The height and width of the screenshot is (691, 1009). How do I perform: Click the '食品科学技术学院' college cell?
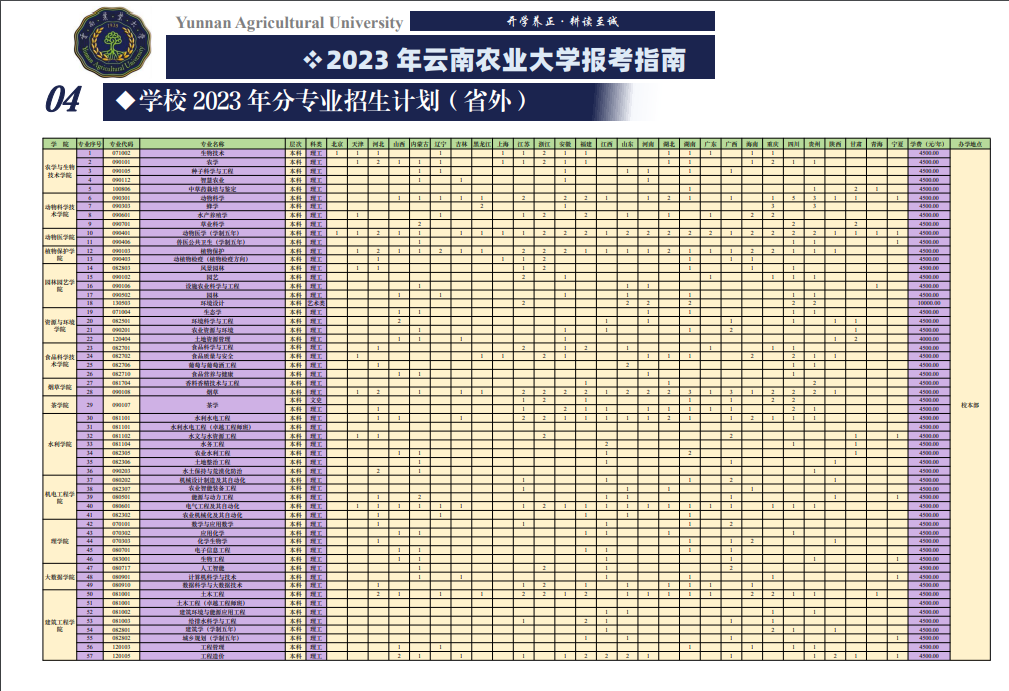tap(59, 361)
